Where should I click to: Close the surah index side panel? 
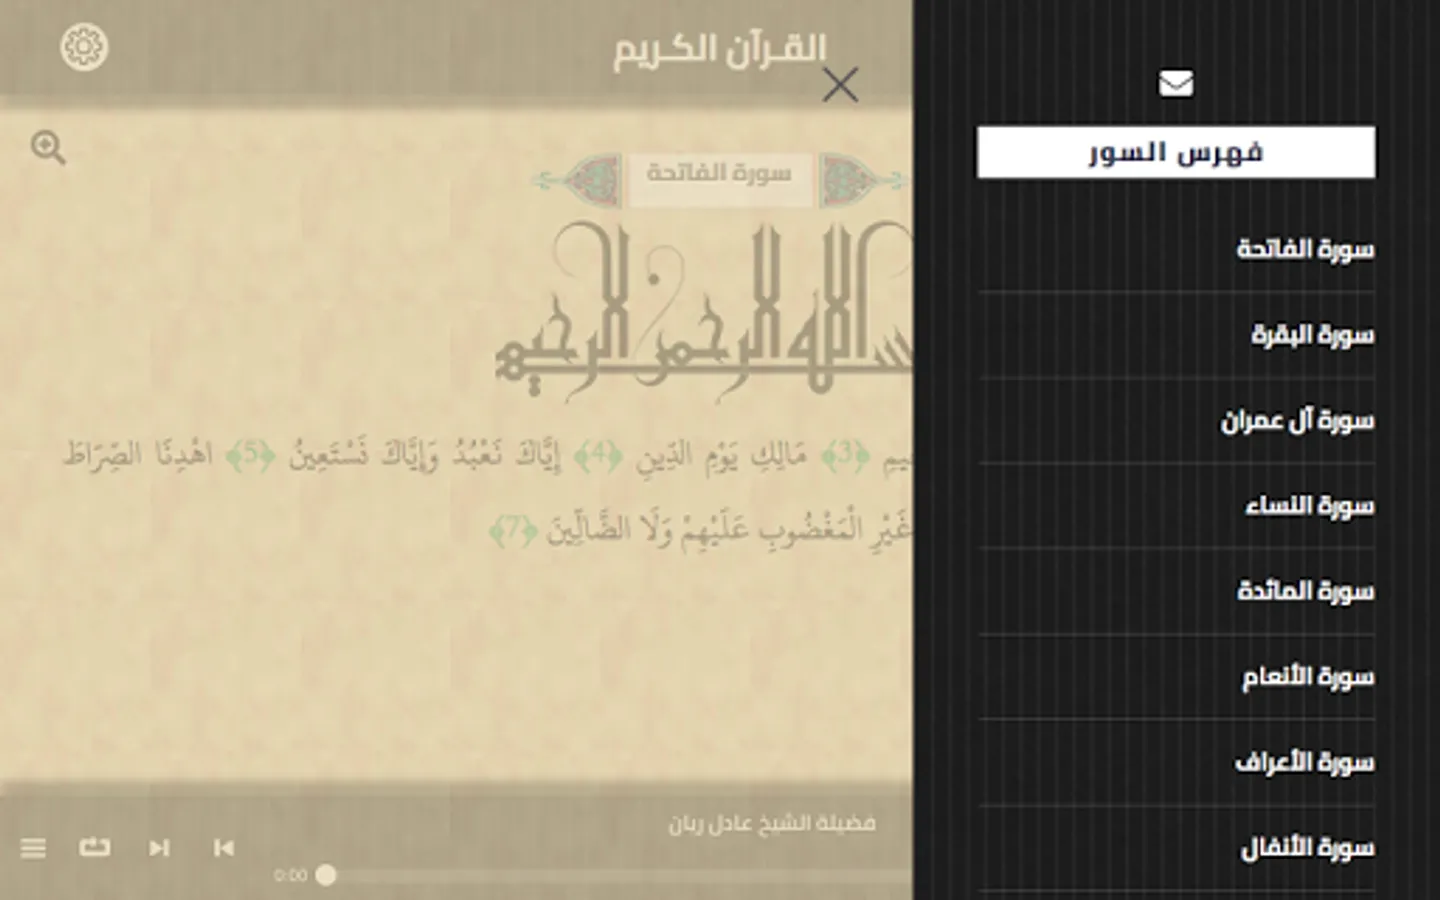[840, 86]
